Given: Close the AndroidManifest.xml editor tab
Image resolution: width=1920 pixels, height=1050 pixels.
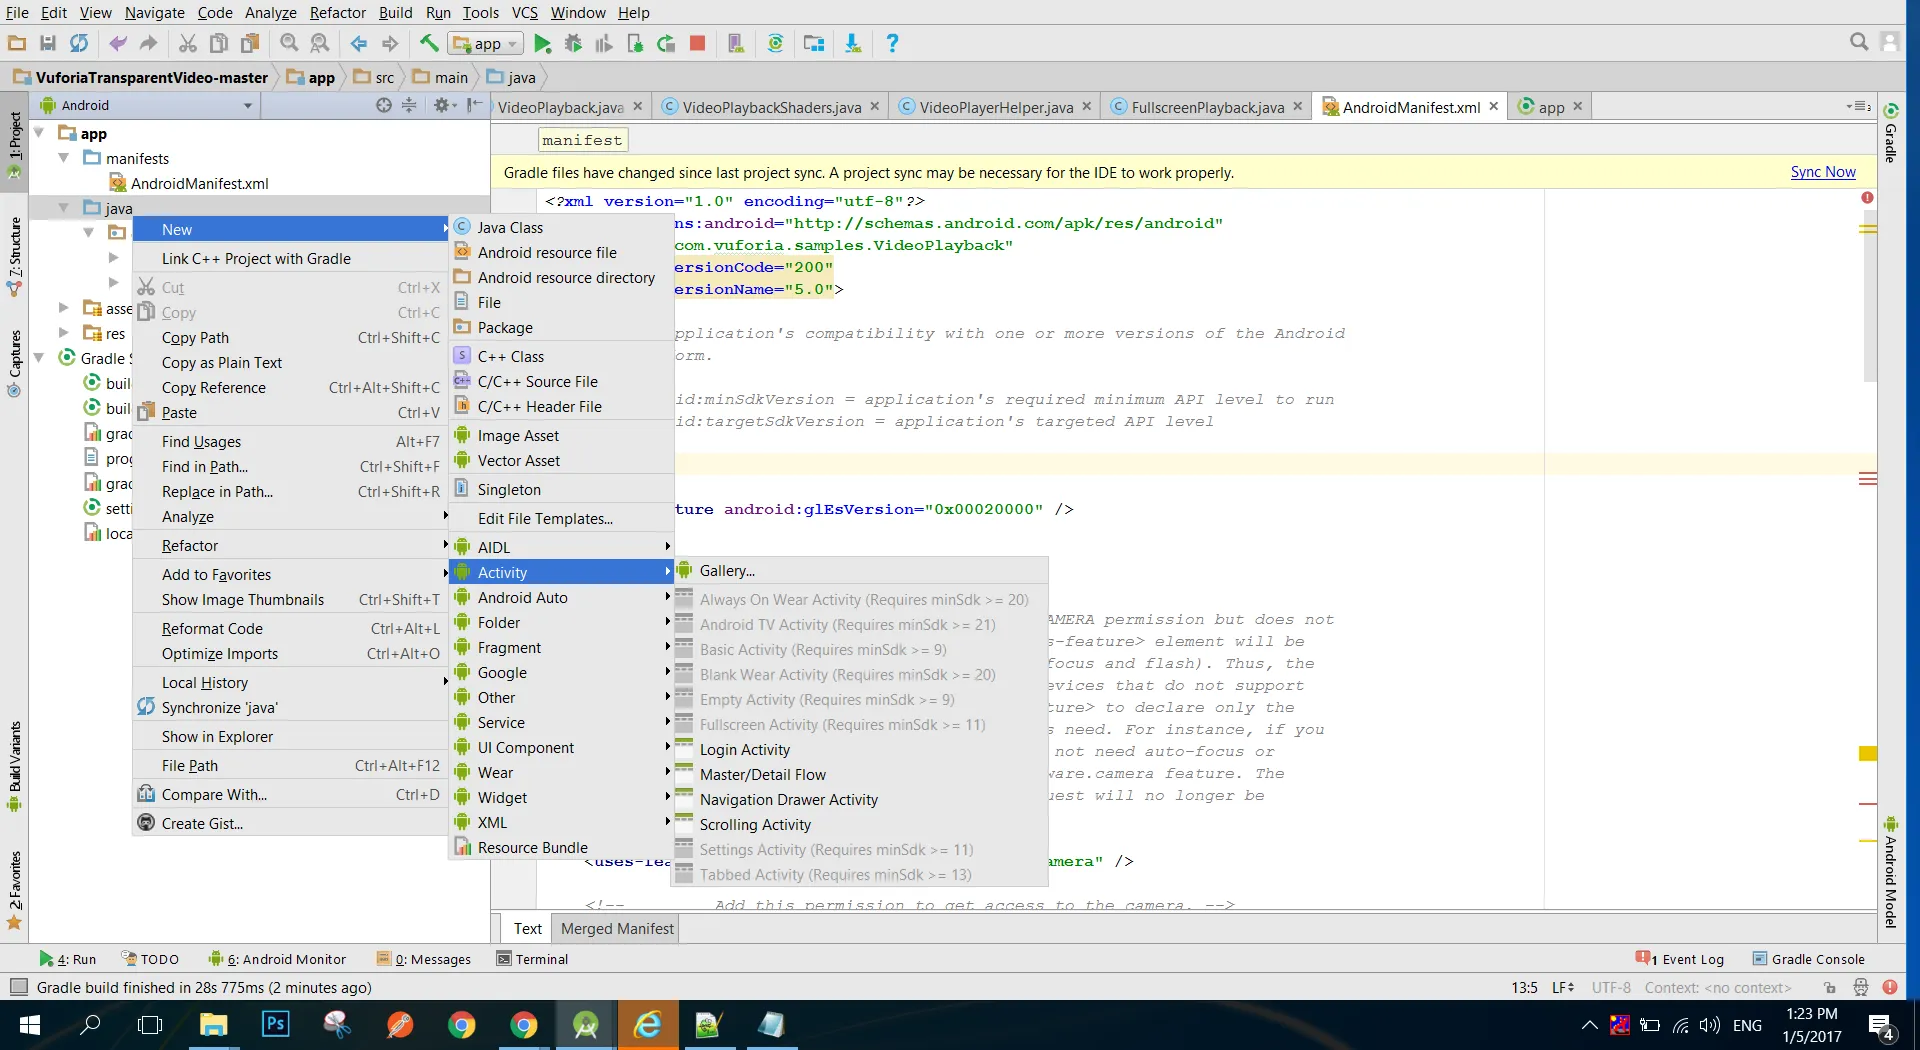Looking at the screenshot, I should point(1494,107).
